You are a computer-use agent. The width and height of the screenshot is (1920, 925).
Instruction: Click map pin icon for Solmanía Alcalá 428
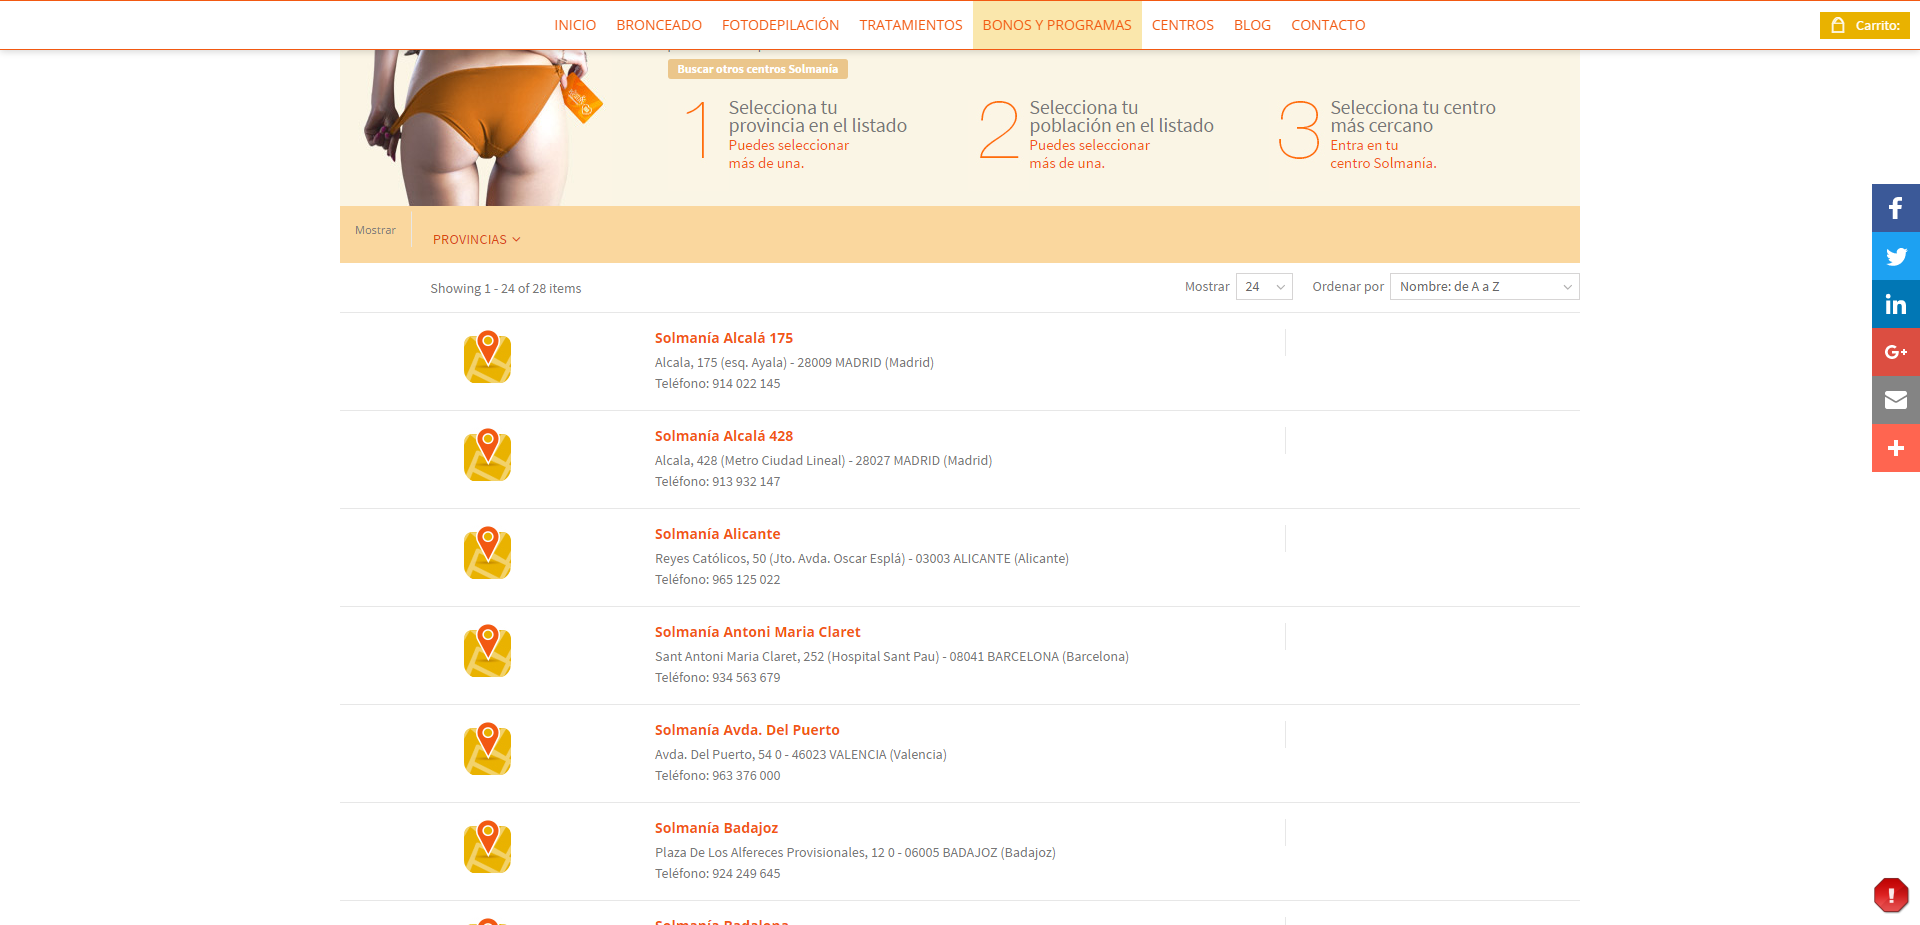(487, 455)
